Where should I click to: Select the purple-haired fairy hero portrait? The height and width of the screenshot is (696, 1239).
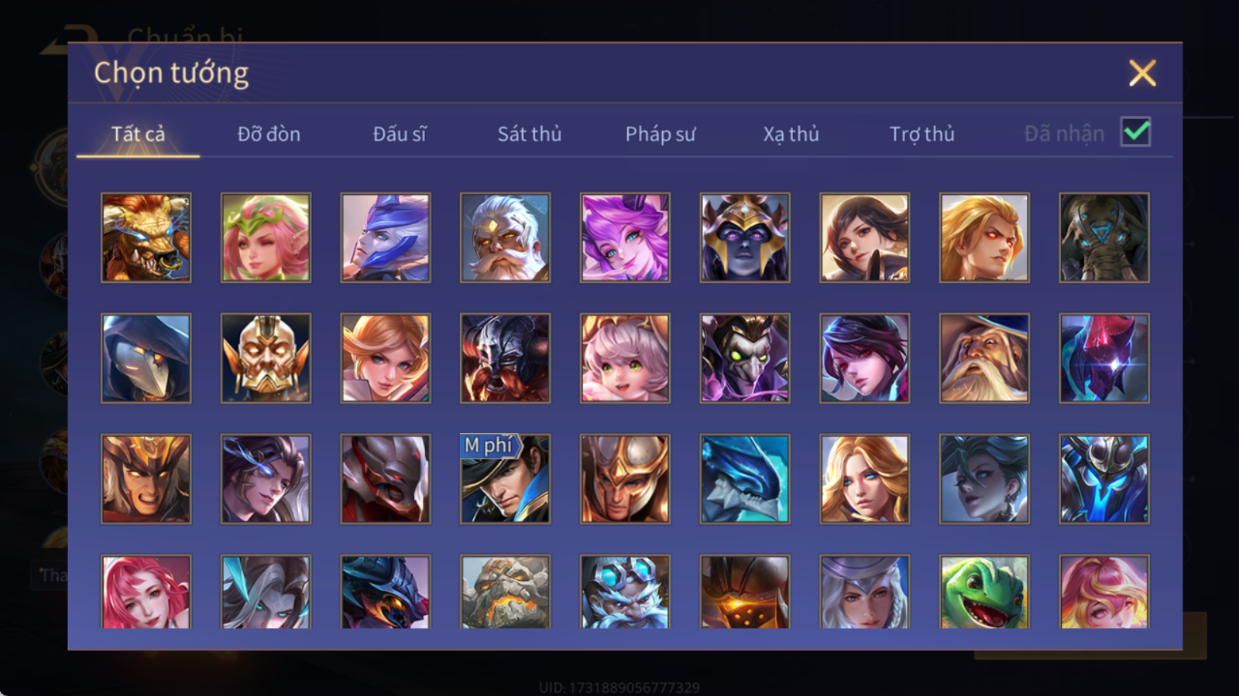point(625,238)
